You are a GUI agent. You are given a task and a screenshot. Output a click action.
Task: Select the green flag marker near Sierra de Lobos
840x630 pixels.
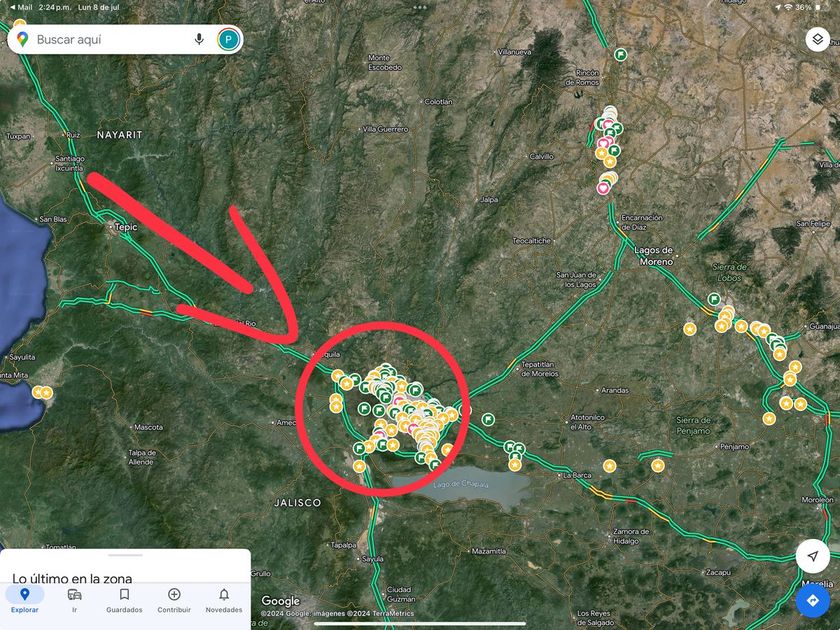point(714,299)
